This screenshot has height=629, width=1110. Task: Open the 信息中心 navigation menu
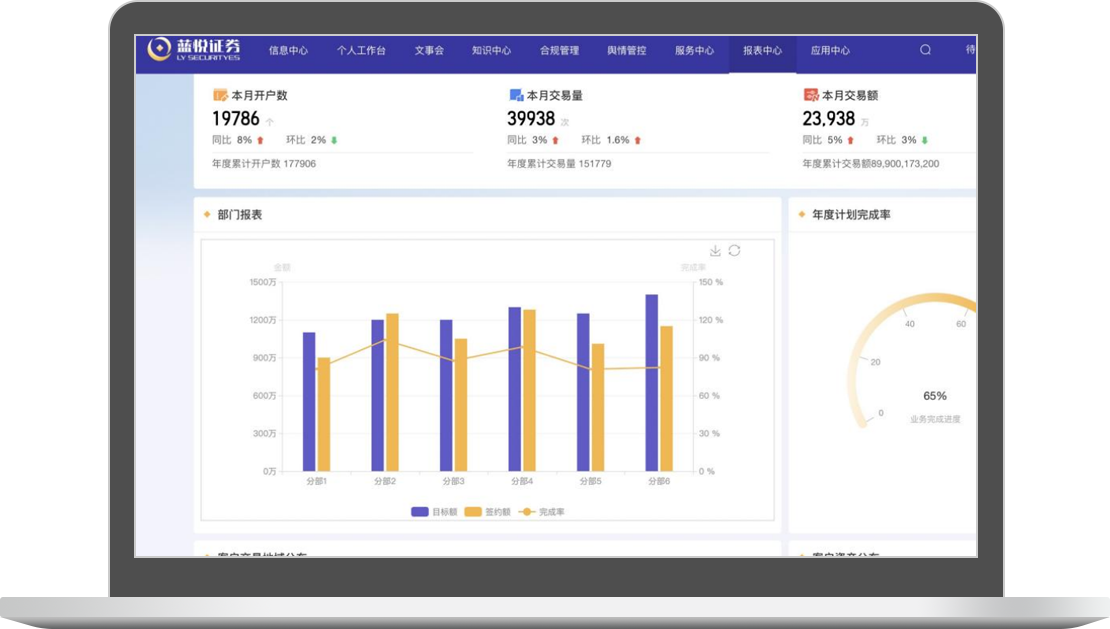point(288,51)
